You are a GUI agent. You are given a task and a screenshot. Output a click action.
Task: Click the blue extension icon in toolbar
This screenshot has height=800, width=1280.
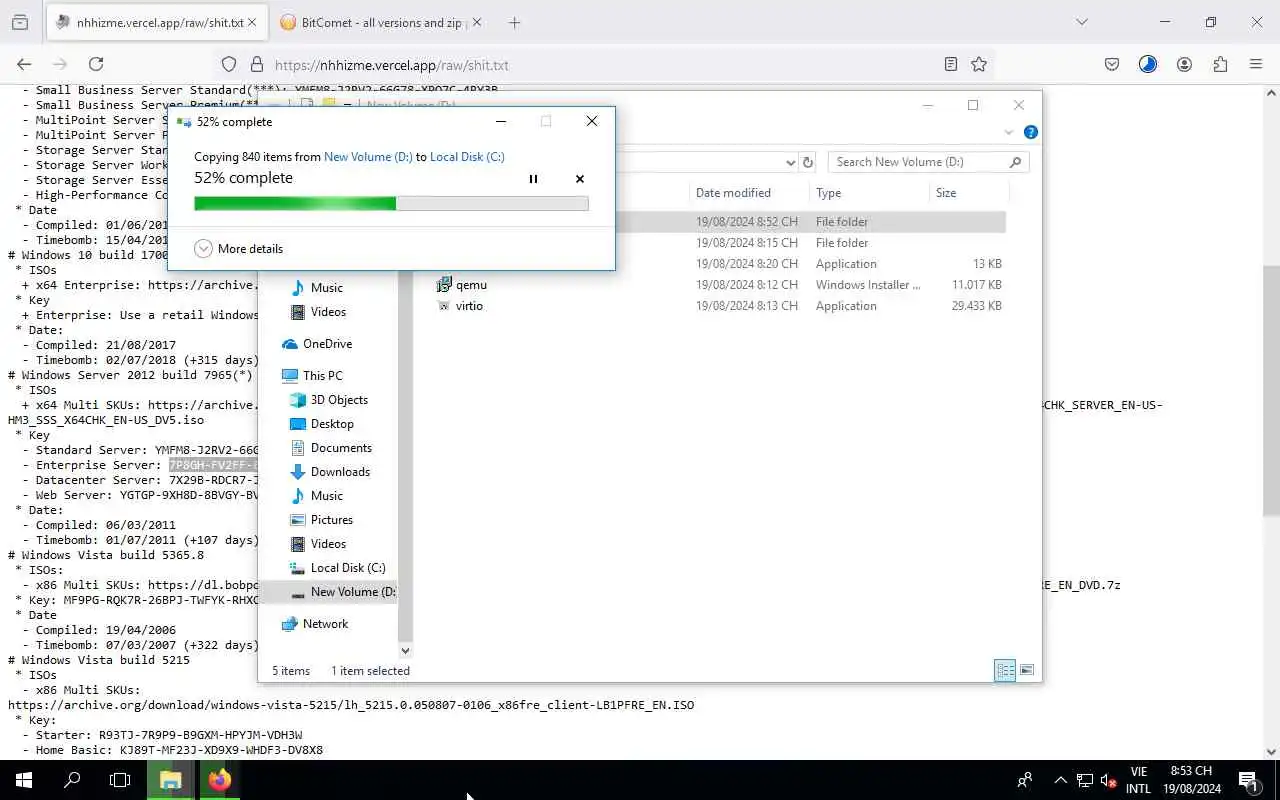click(x=1148, y=64)
